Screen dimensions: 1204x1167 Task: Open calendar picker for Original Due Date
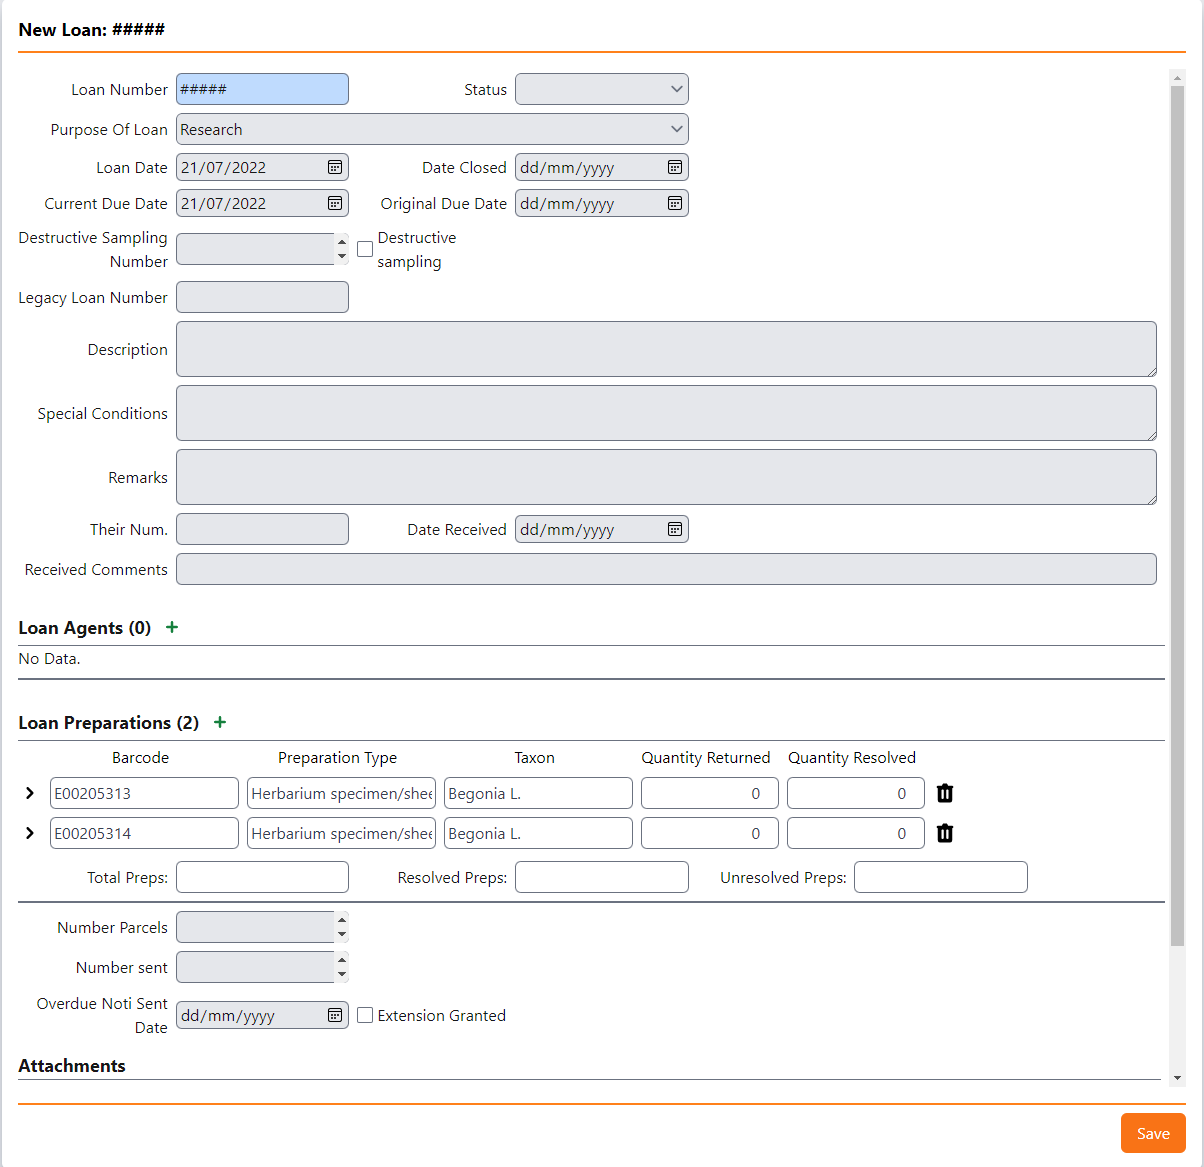[x=675, y=203]
